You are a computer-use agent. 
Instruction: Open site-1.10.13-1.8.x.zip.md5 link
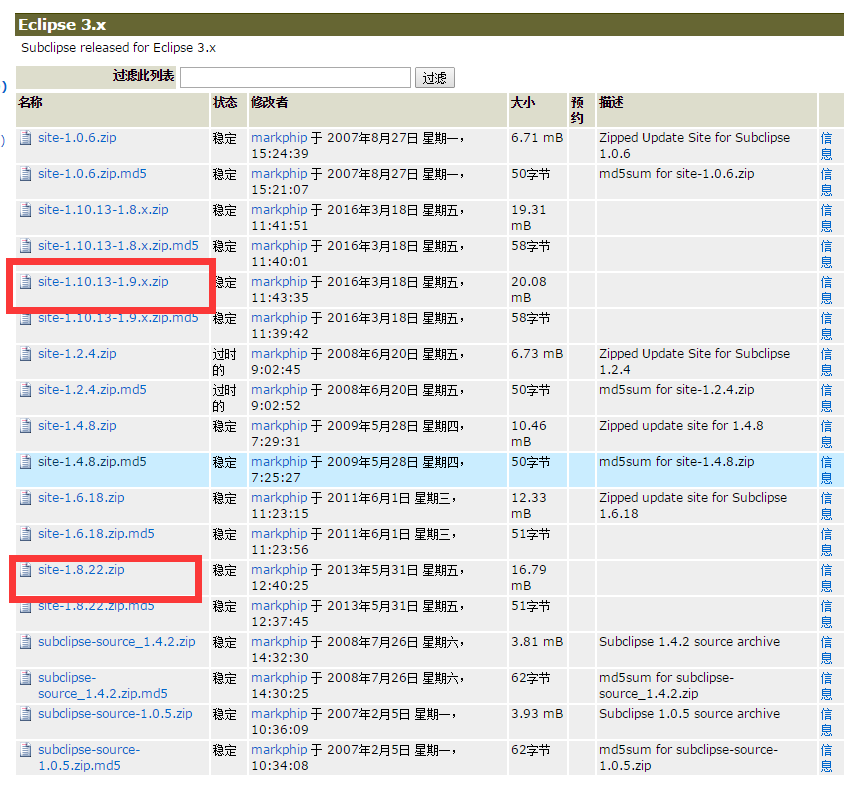(118, 246)
